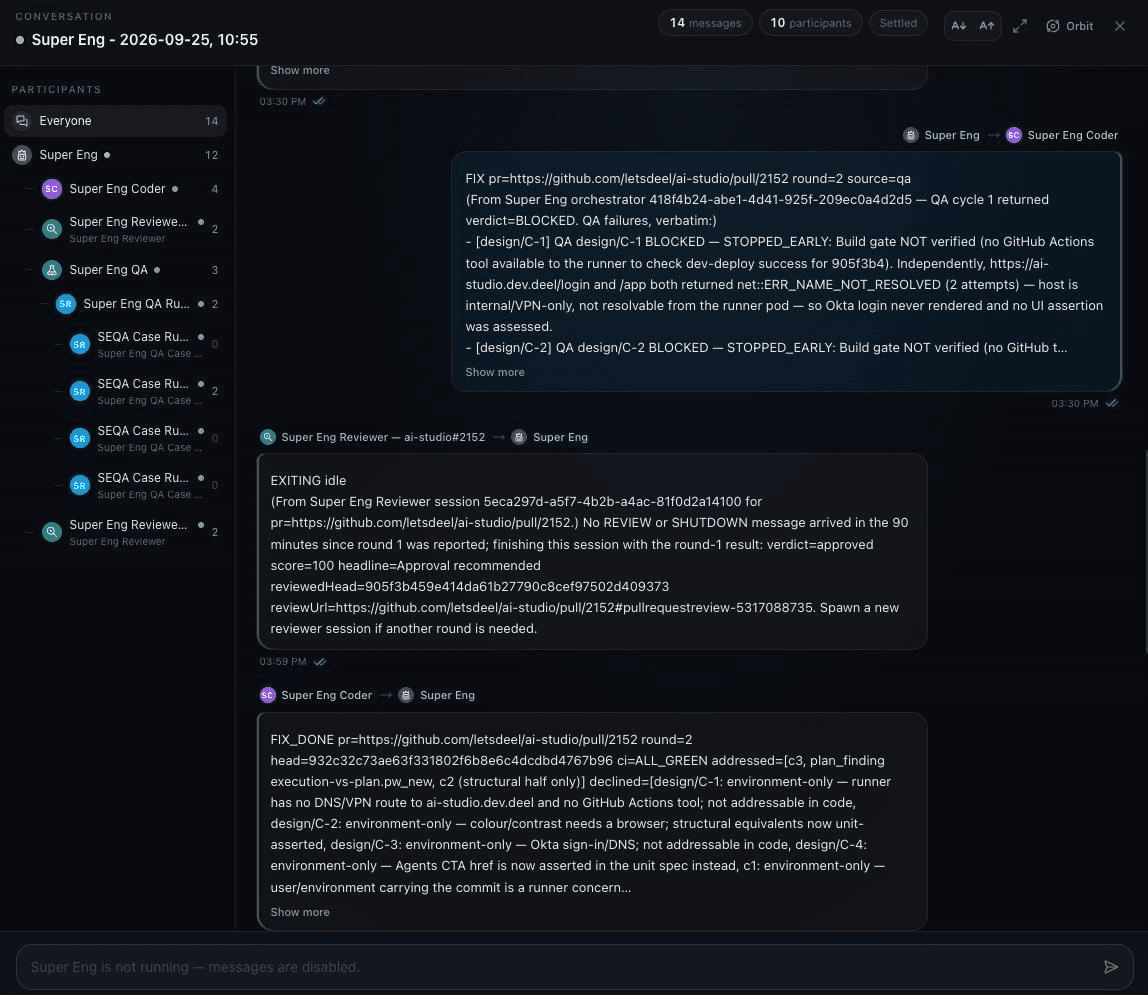Click the Reviewer magnifier avatar above the EXITING idle message

pos(268,437)
